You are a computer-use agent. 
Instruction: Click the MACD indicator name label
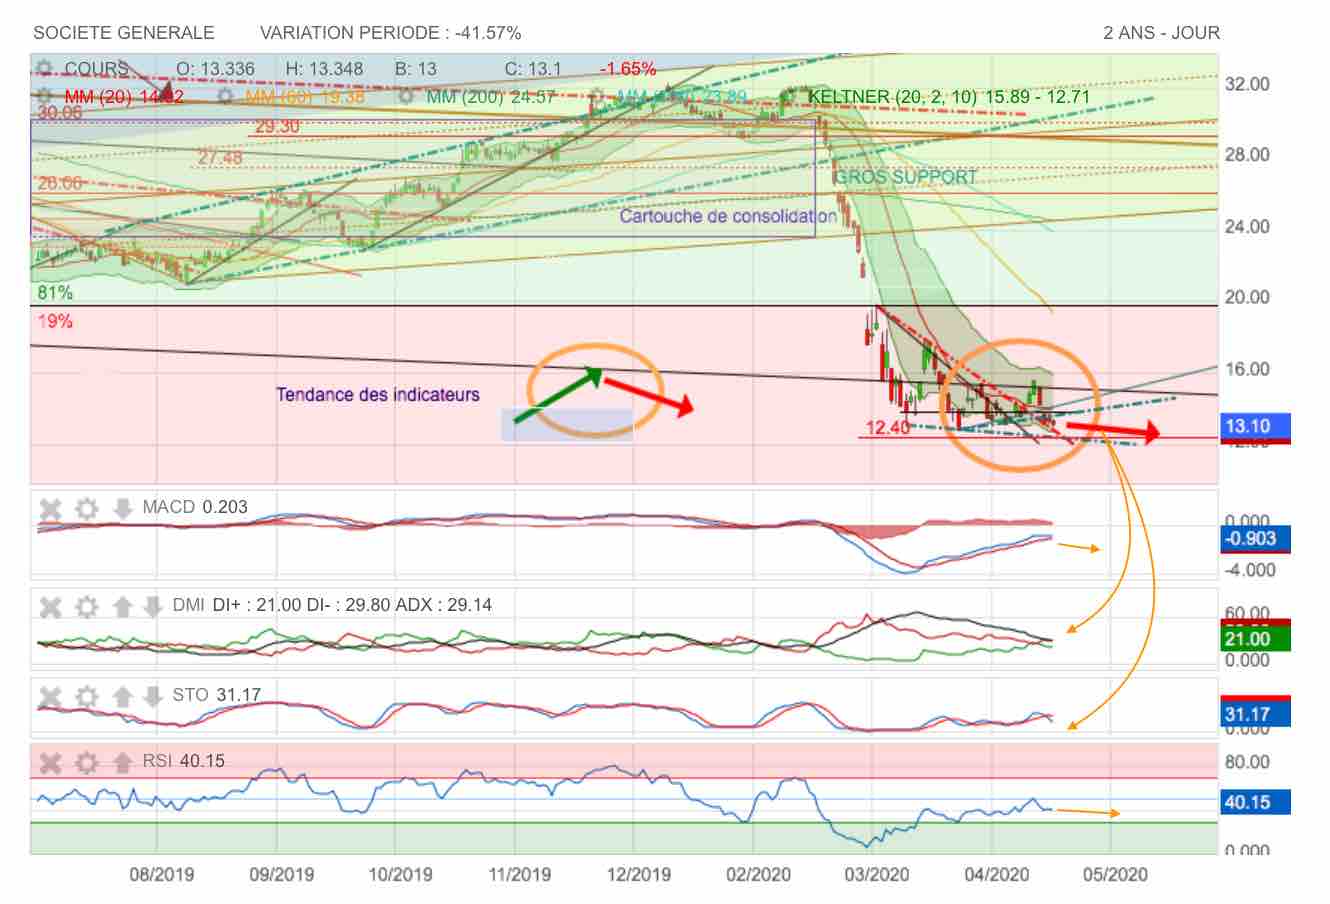point(168,507)
